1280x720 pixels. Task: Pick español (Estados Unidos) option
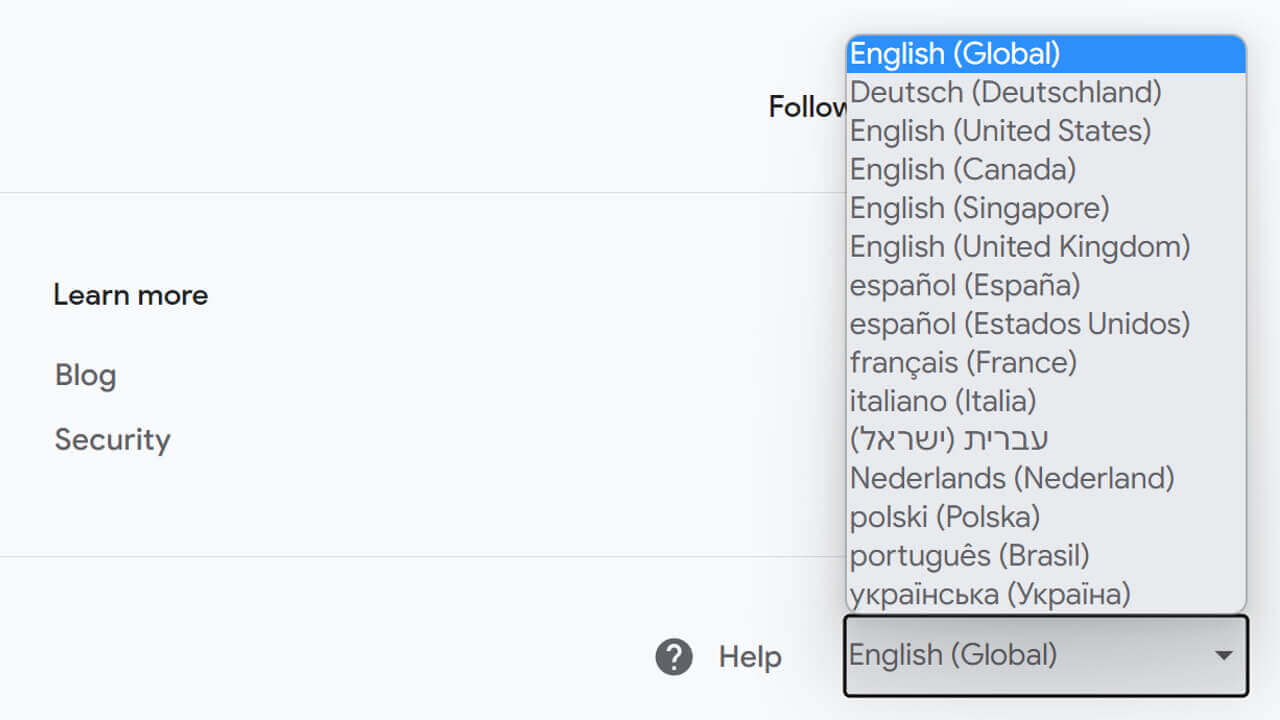(x=1019, y=324)
